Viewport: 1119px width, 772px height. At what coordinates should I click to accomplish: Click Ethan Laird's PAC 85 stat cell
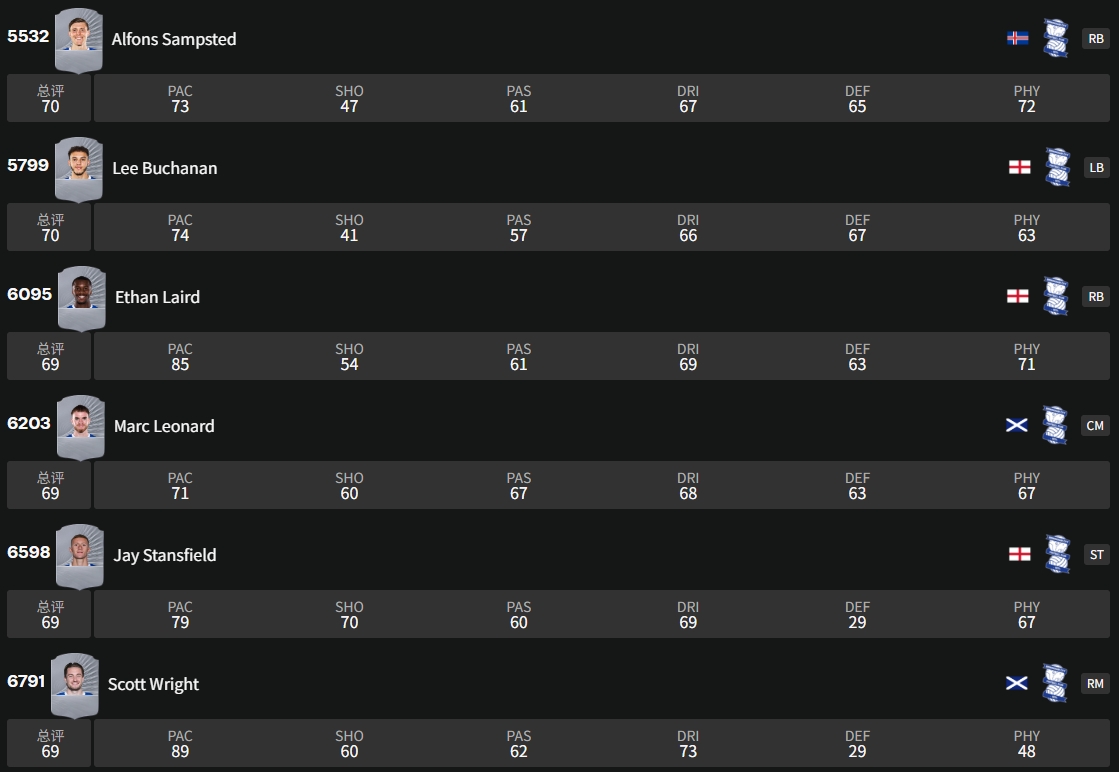pos(180,357)
